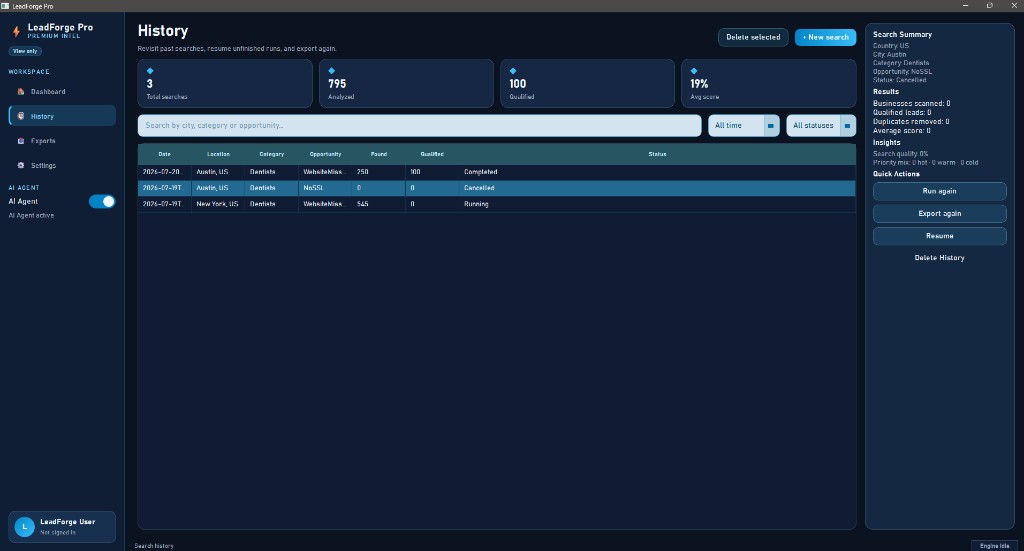Open the Dashboard page
The width and height of the screenshot is (1024, 551).
pos(62,91)
